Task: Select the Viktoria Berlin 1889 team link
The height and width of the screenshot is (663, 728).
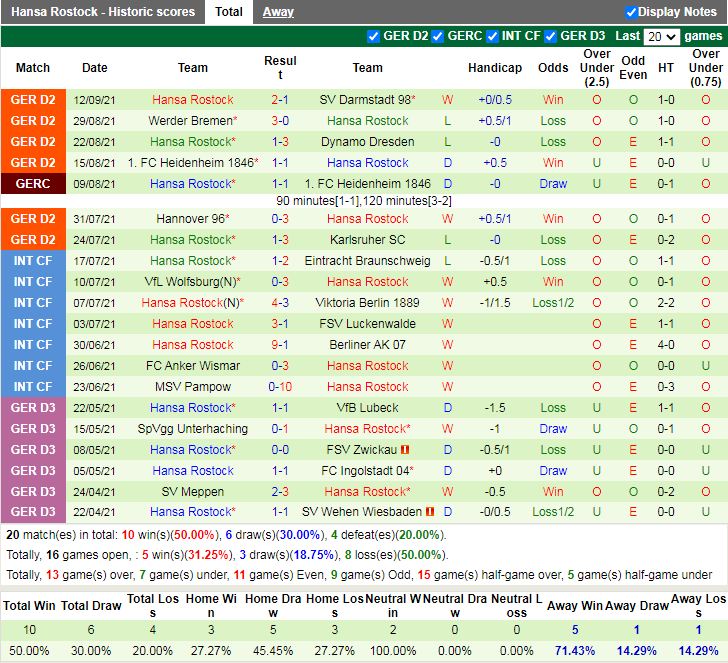Action: pyautogui.click(x=367, y=303)
